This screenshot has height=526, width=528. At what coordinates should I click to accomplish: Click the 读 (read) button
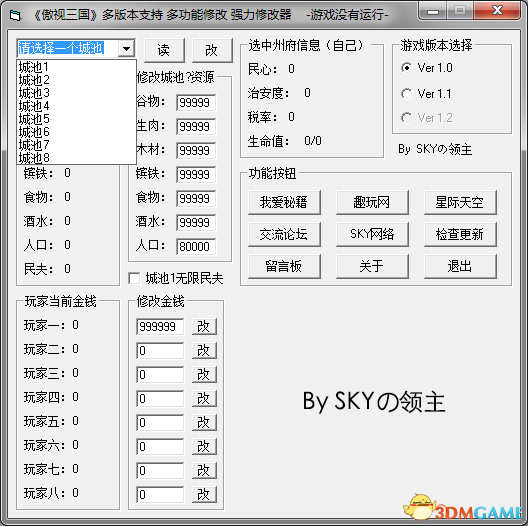(x=164, y=50)
